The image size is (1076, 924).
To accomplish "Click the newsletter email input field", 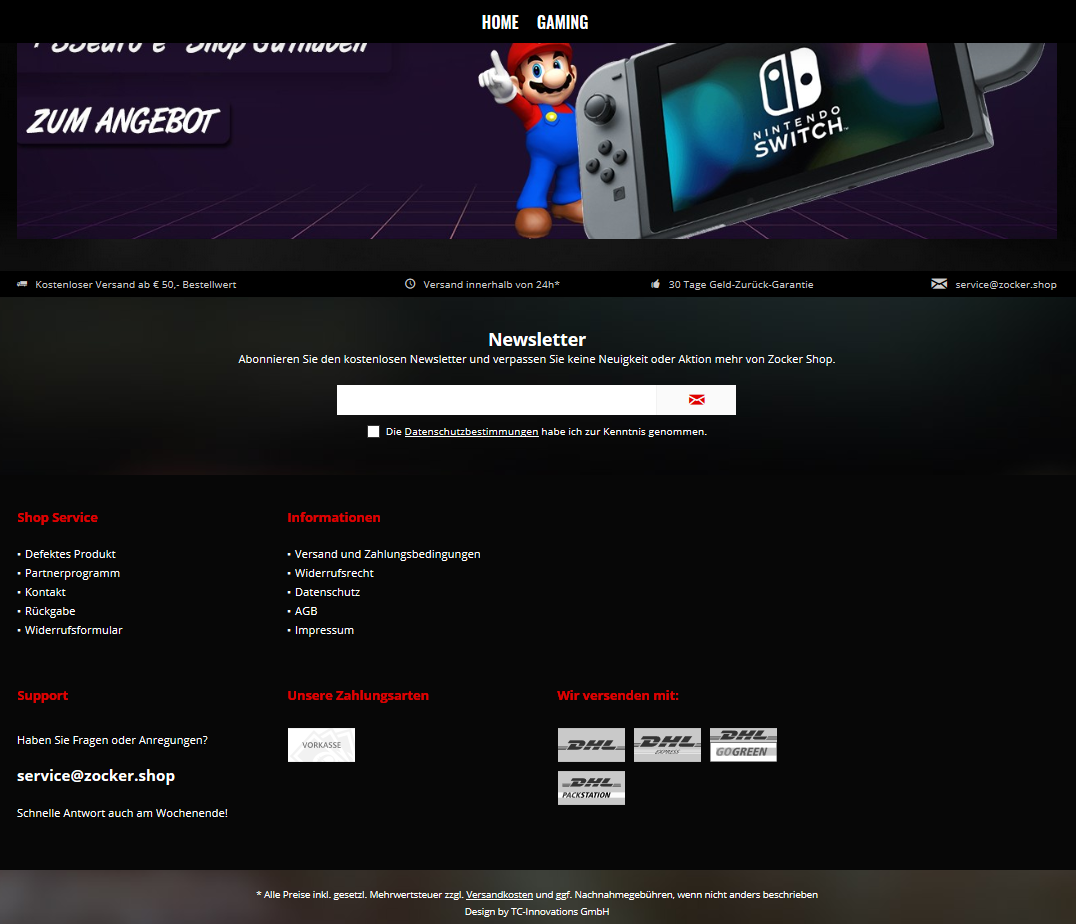I will [496, 400].
